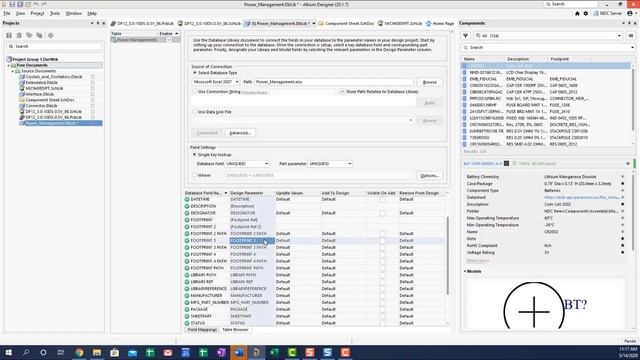Switch to the Home Page tab
640x360 pixels.
(x=440, y=24)
